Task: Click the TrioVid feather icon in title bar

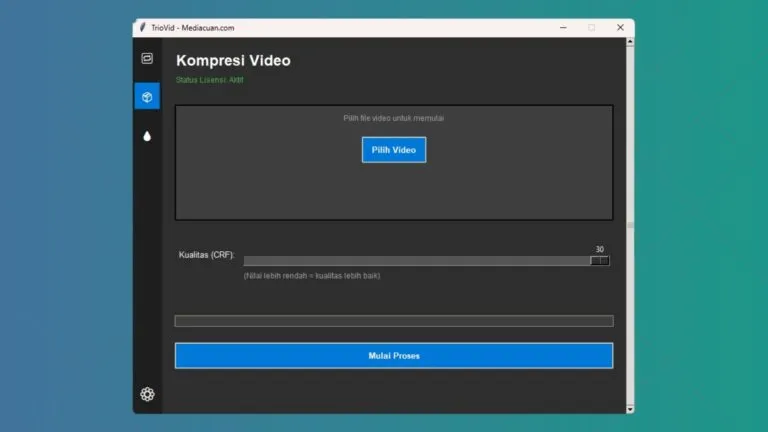Action: pos(143,27)
